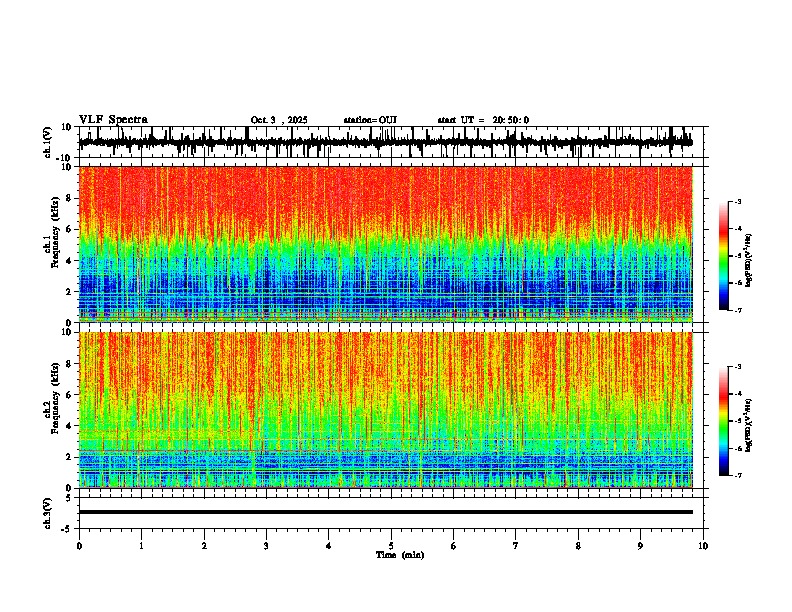This screenshot has width=792, height=612.
Task: Click the ch.1 colorbar "-7" bottom tick label
Action: [x=738, y=310]
